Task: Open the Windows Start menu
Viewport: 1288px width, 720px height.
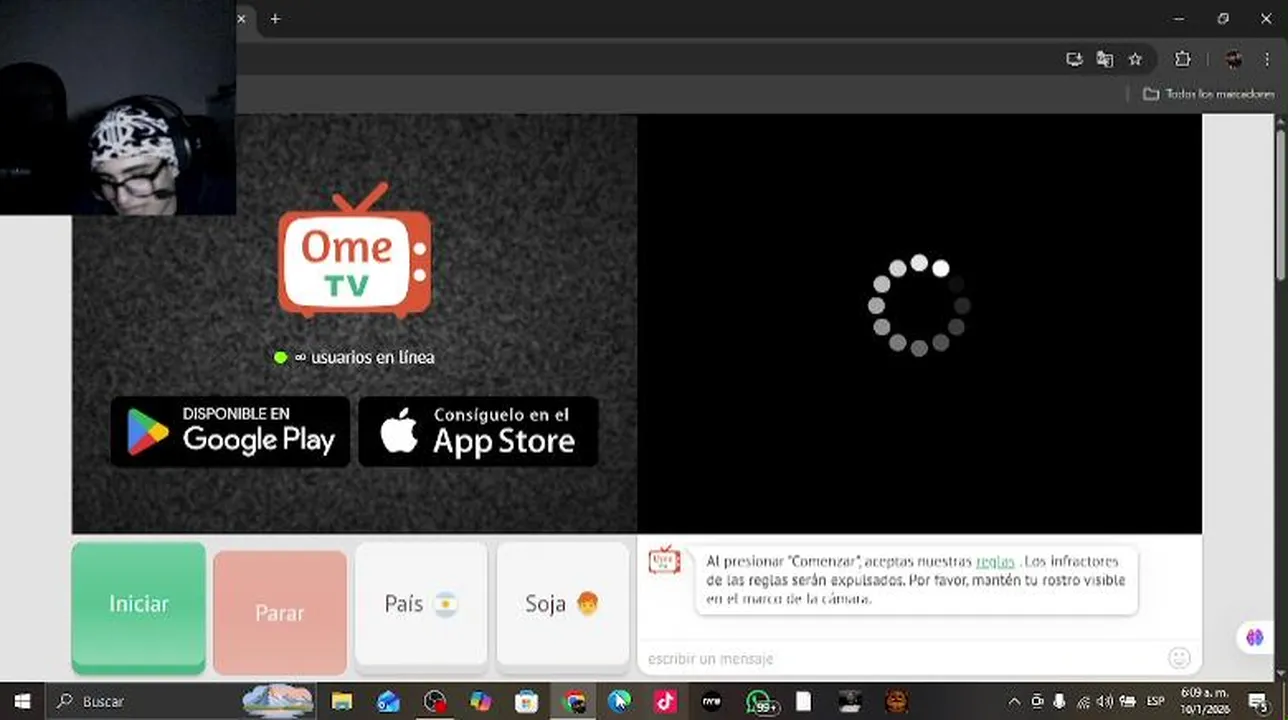Action: point(22,701)
